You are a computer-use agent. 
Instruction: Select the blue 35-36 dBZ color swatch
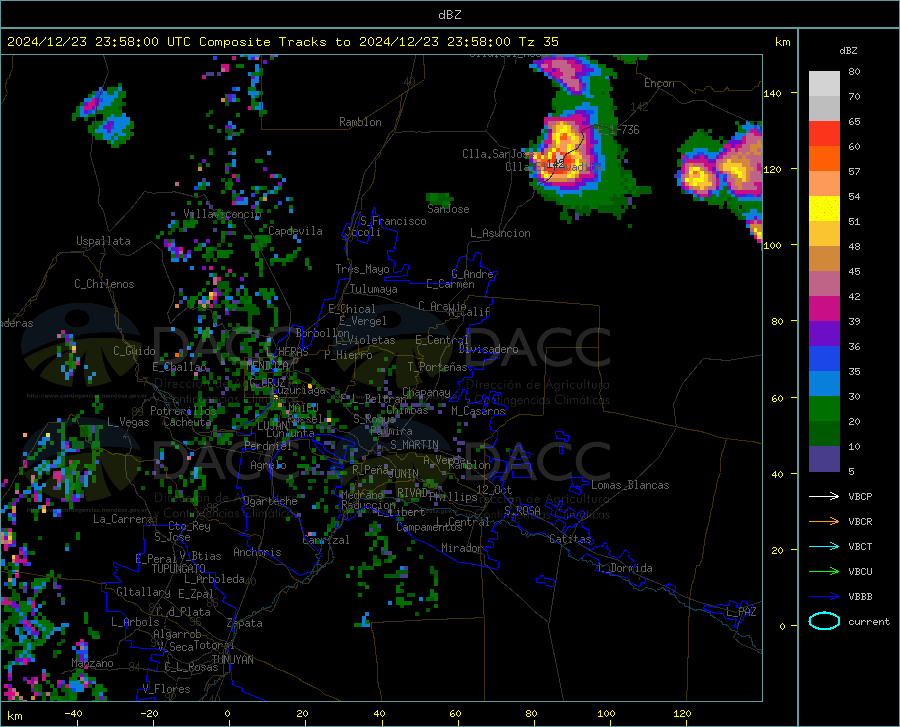coord(824,359)
